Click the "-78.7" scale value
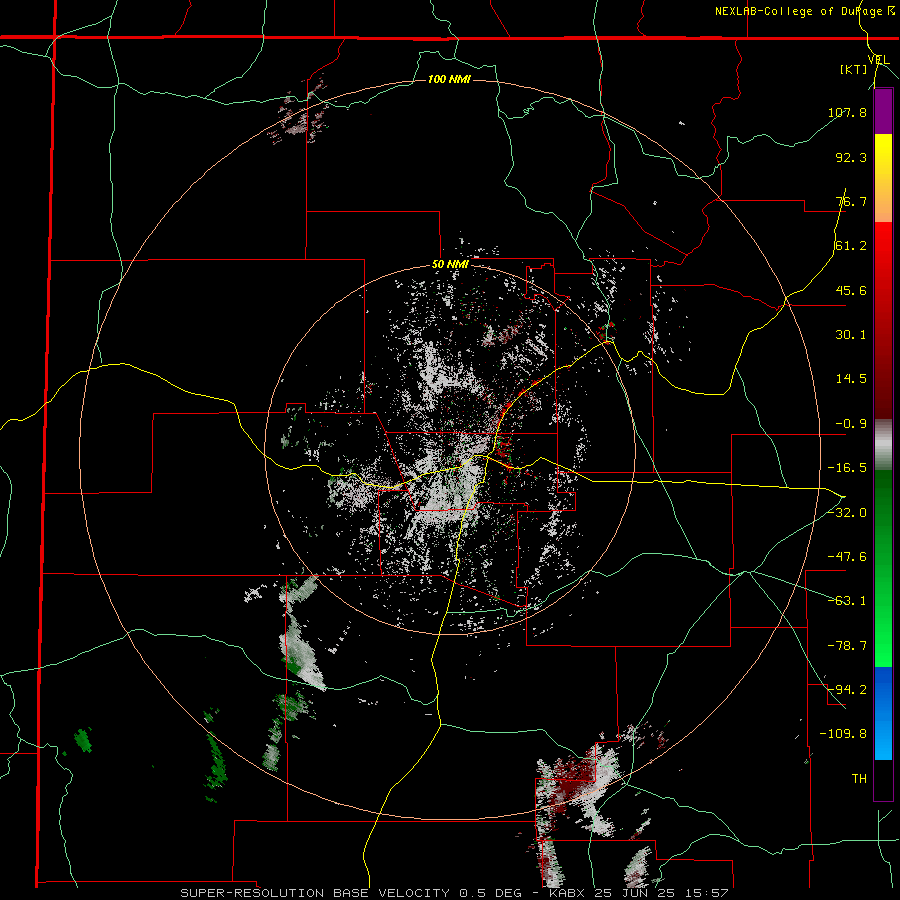The height and width of the screenshot is (900, 900). click(847, 645)
